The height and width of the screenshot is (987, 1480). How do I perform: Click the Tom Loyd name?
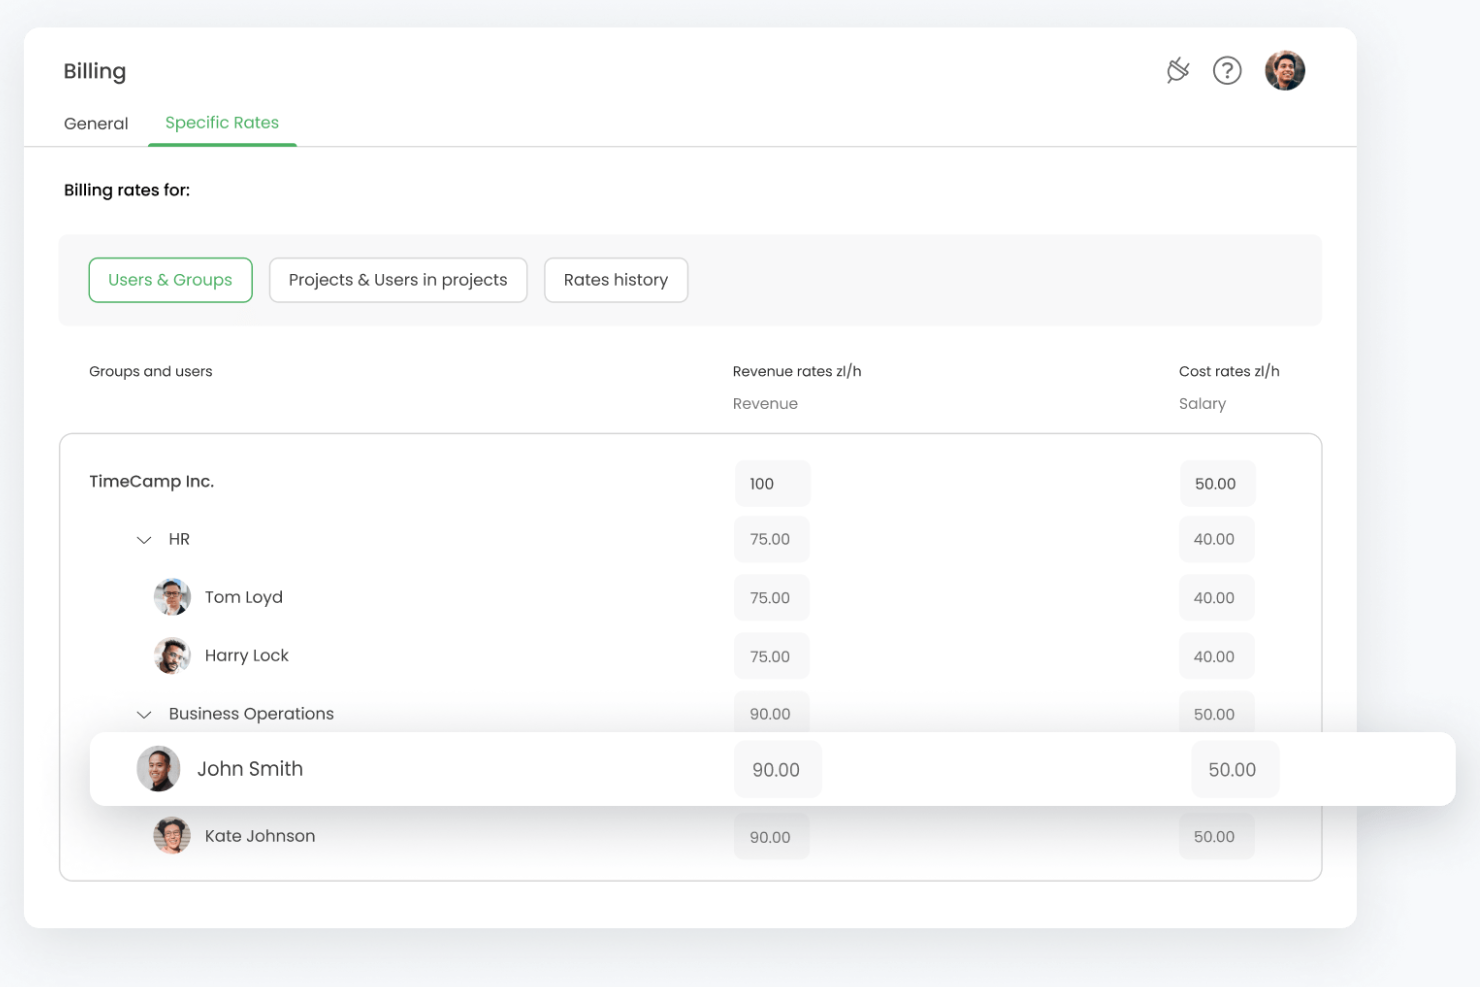[x=244, y=597]
